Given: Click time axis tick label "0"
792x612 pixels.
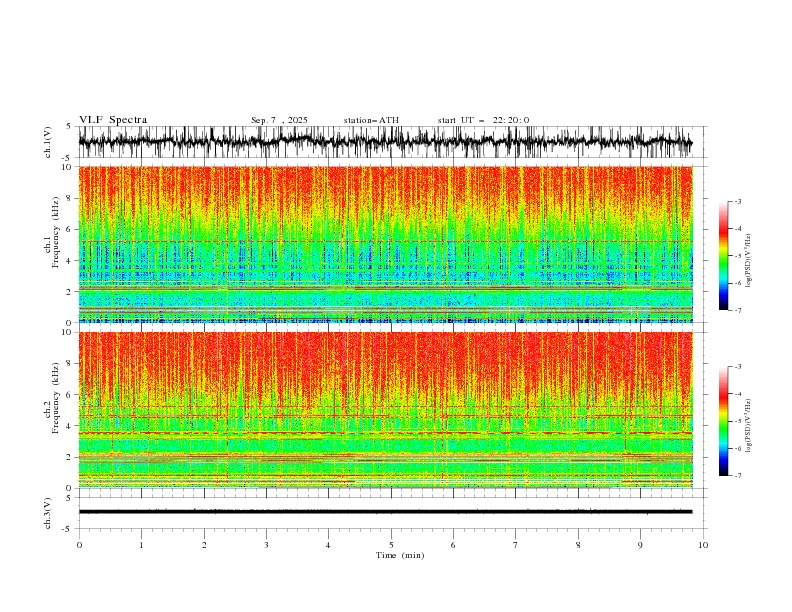Looking at the screenshot, I should point(79,545).
